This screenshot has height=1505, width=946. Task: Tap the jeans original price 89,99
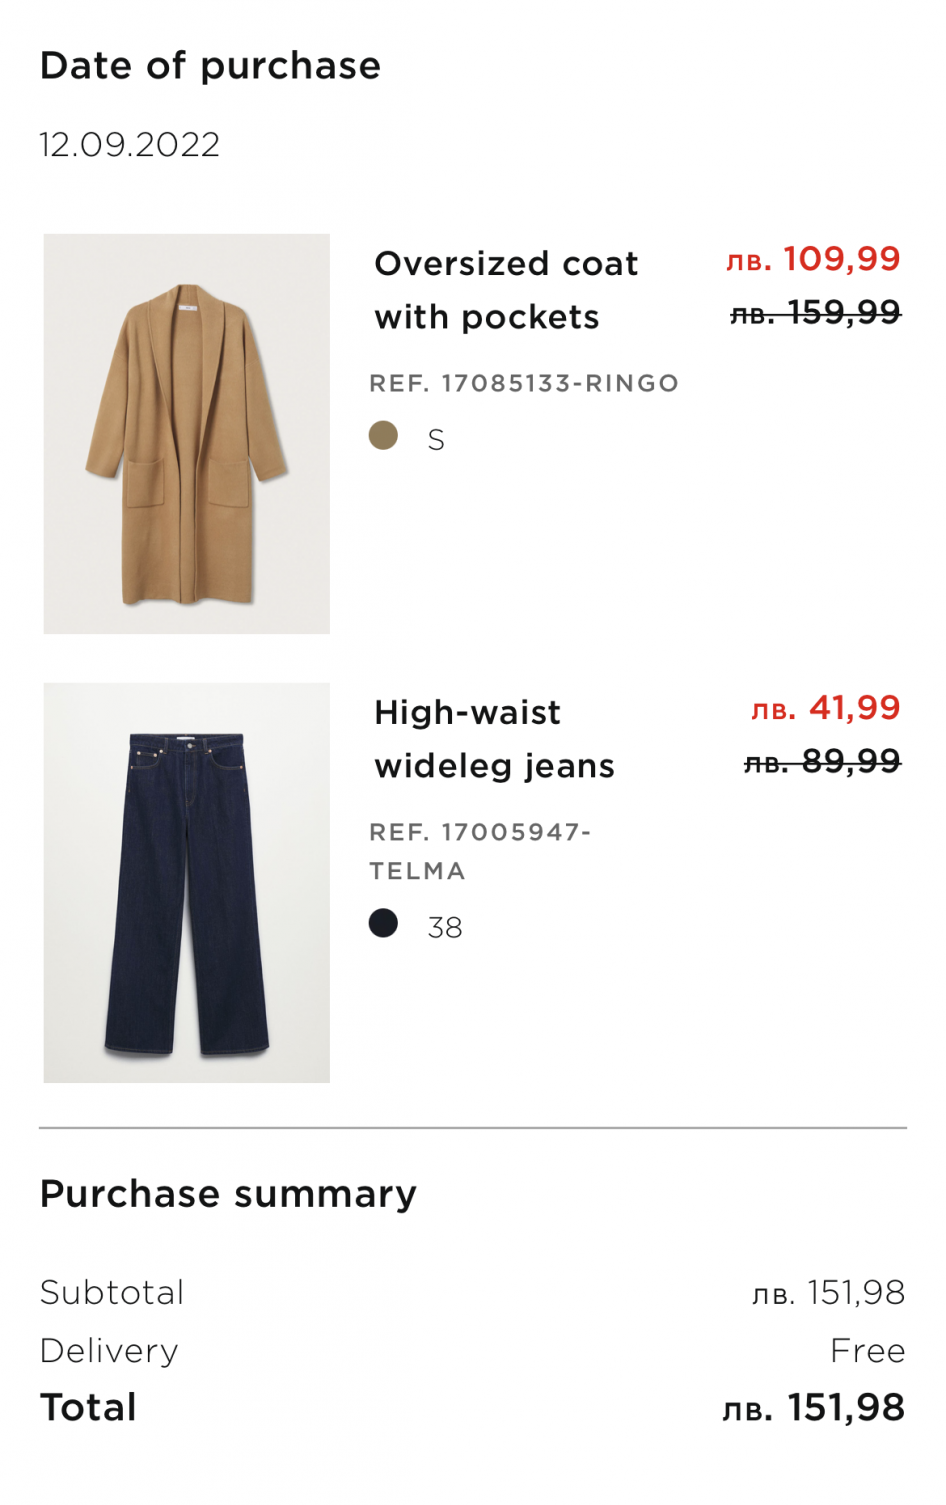pyautogui.click(x=822, y=762)
